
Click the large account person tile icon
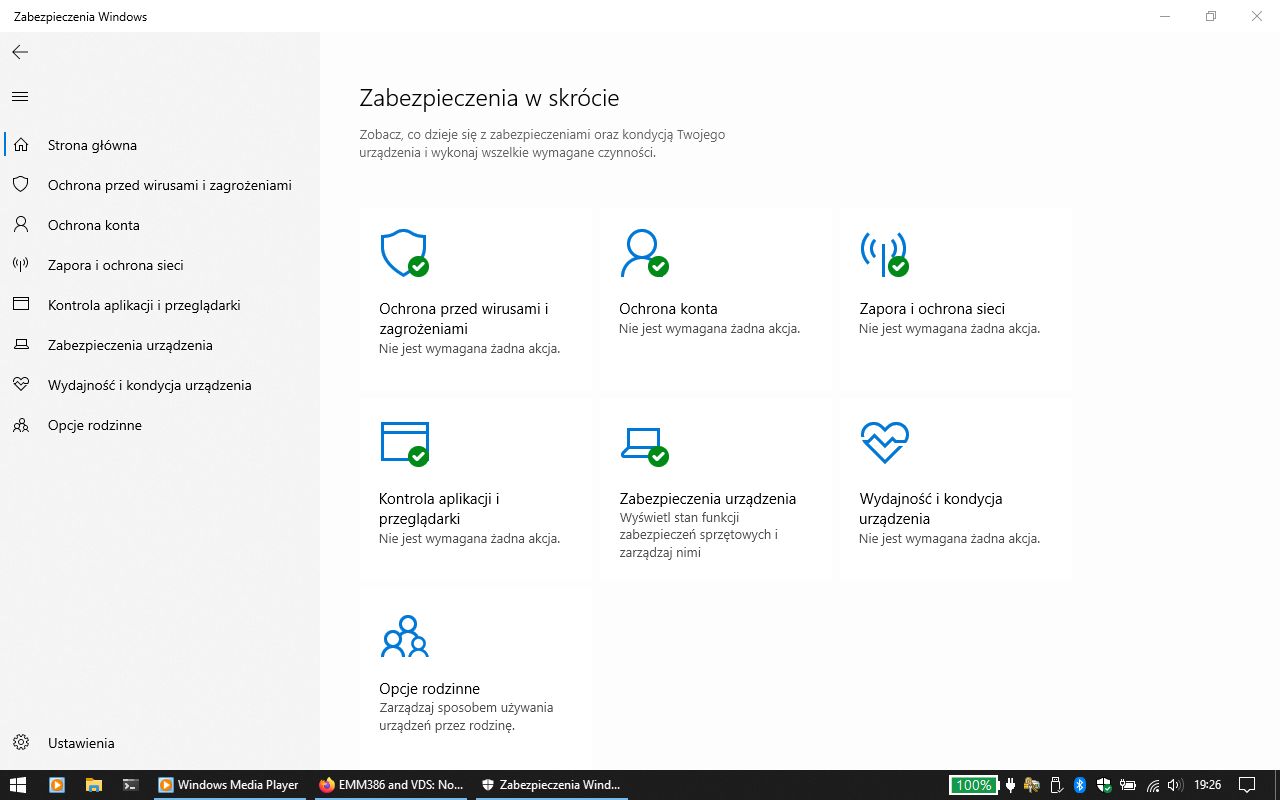pos(644,253)
